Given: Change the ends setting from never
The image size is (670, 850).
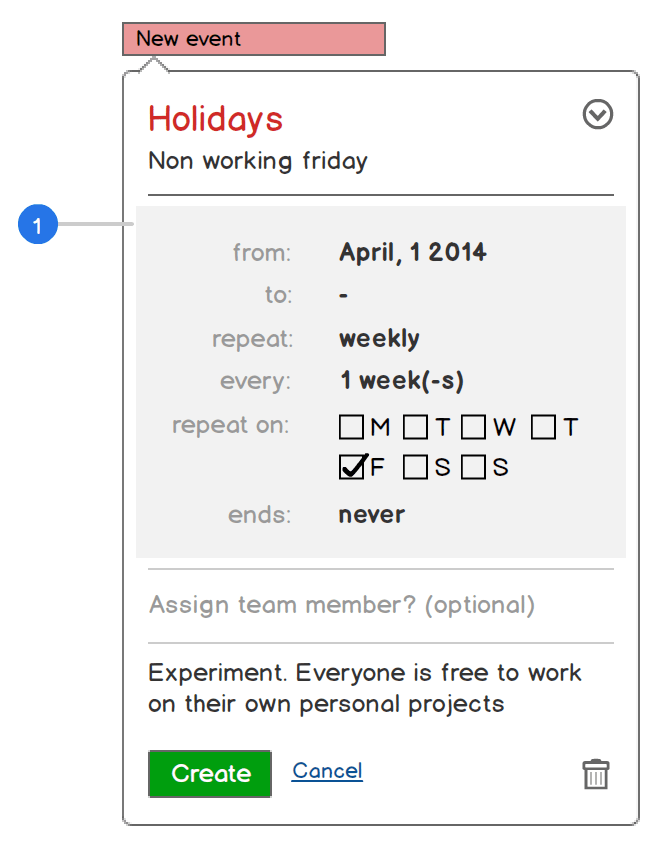Looking at the screenshot, I should (x=370, y=514).
